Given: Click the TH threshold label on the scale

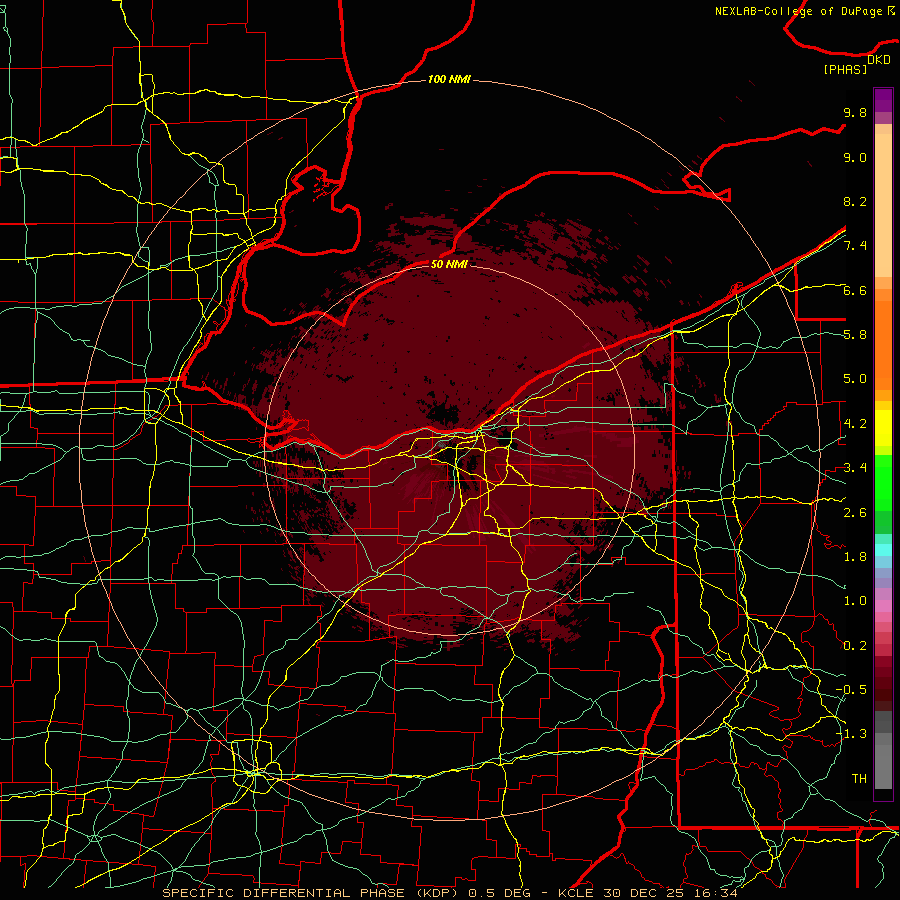Looking at the screenshot, I should (859, 779).
